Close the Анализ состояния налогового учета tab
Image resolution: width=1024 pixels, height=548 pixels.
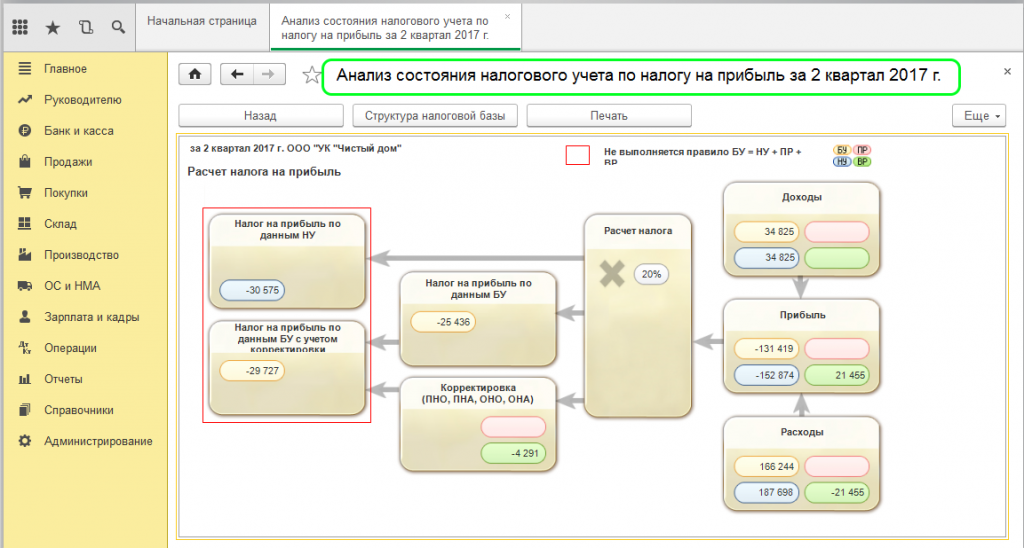click(507, 17)
